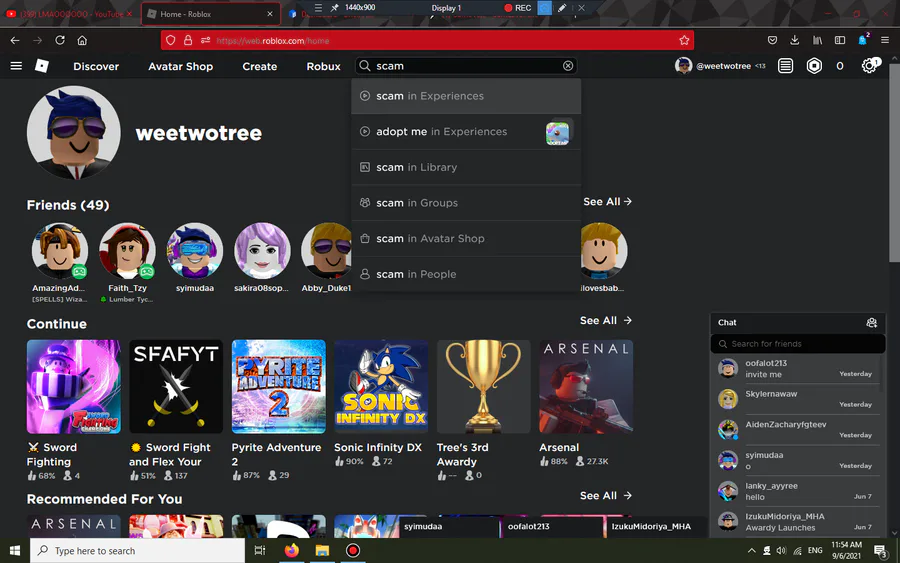Open the Roblox notifications list icon
Screen dimensions: 900x563
pos(785,66)
